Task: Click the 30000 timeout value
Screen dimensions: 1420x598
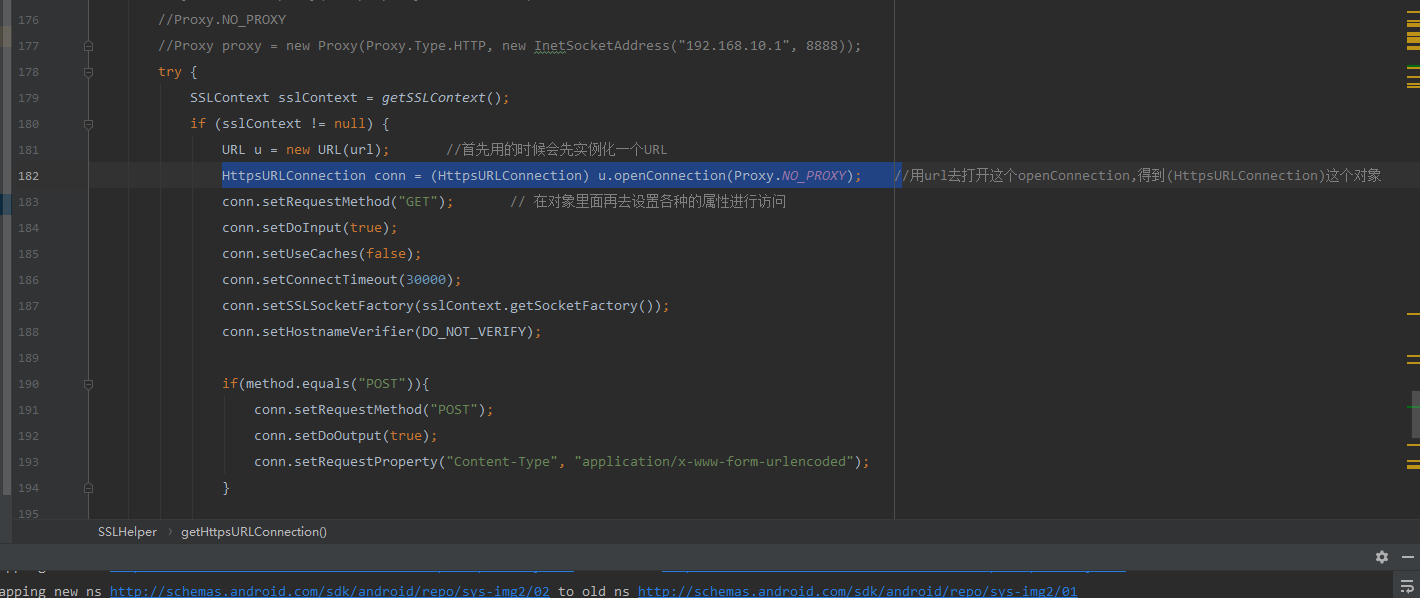Action: click(x=426, y=280)
